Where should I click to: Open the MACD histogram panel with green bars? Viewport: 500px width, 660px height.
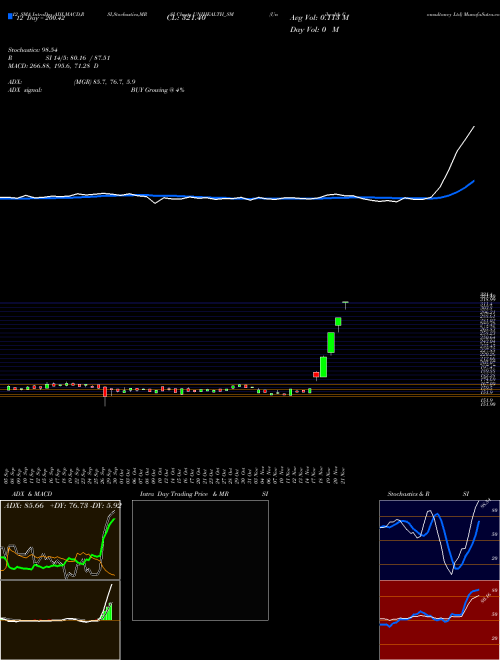click(60, 620)
